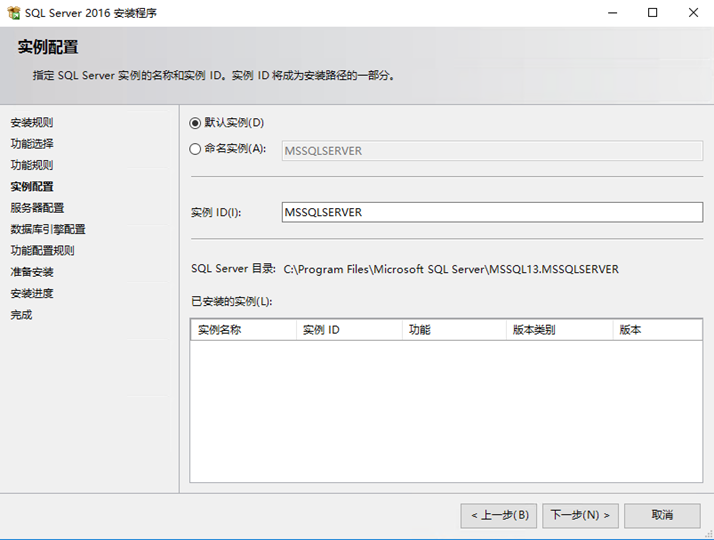
Task: Go to 安装规则 step in sidebar
Action: [32, 122]
